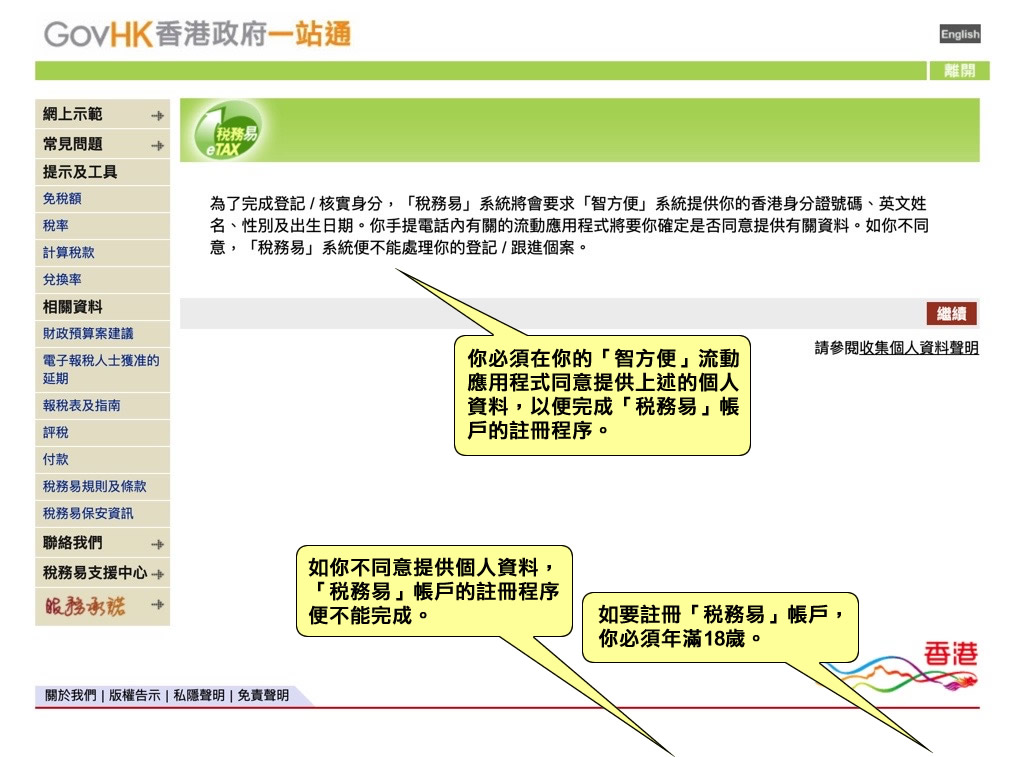Screen dimensions: 1012x757
Task: Open the 評稅 sidebar link
Action: 56,432
